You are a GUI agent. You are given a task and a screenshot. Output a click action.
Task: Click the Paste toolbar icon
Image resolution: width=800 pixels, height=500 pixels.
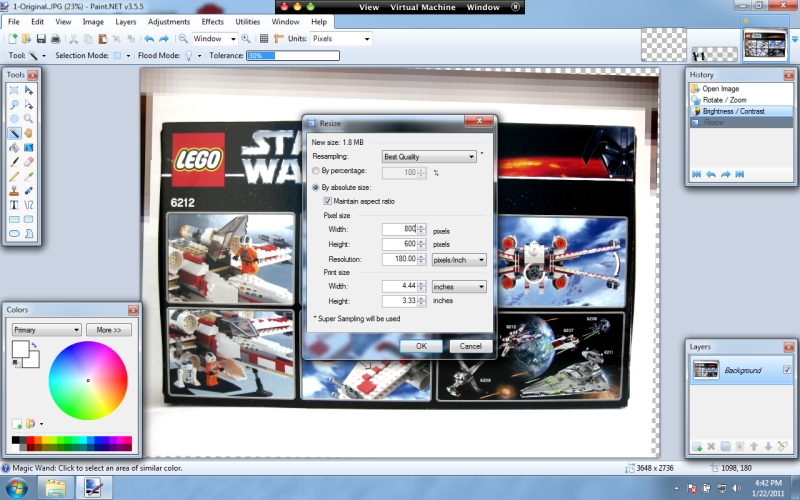click(103, 39)
